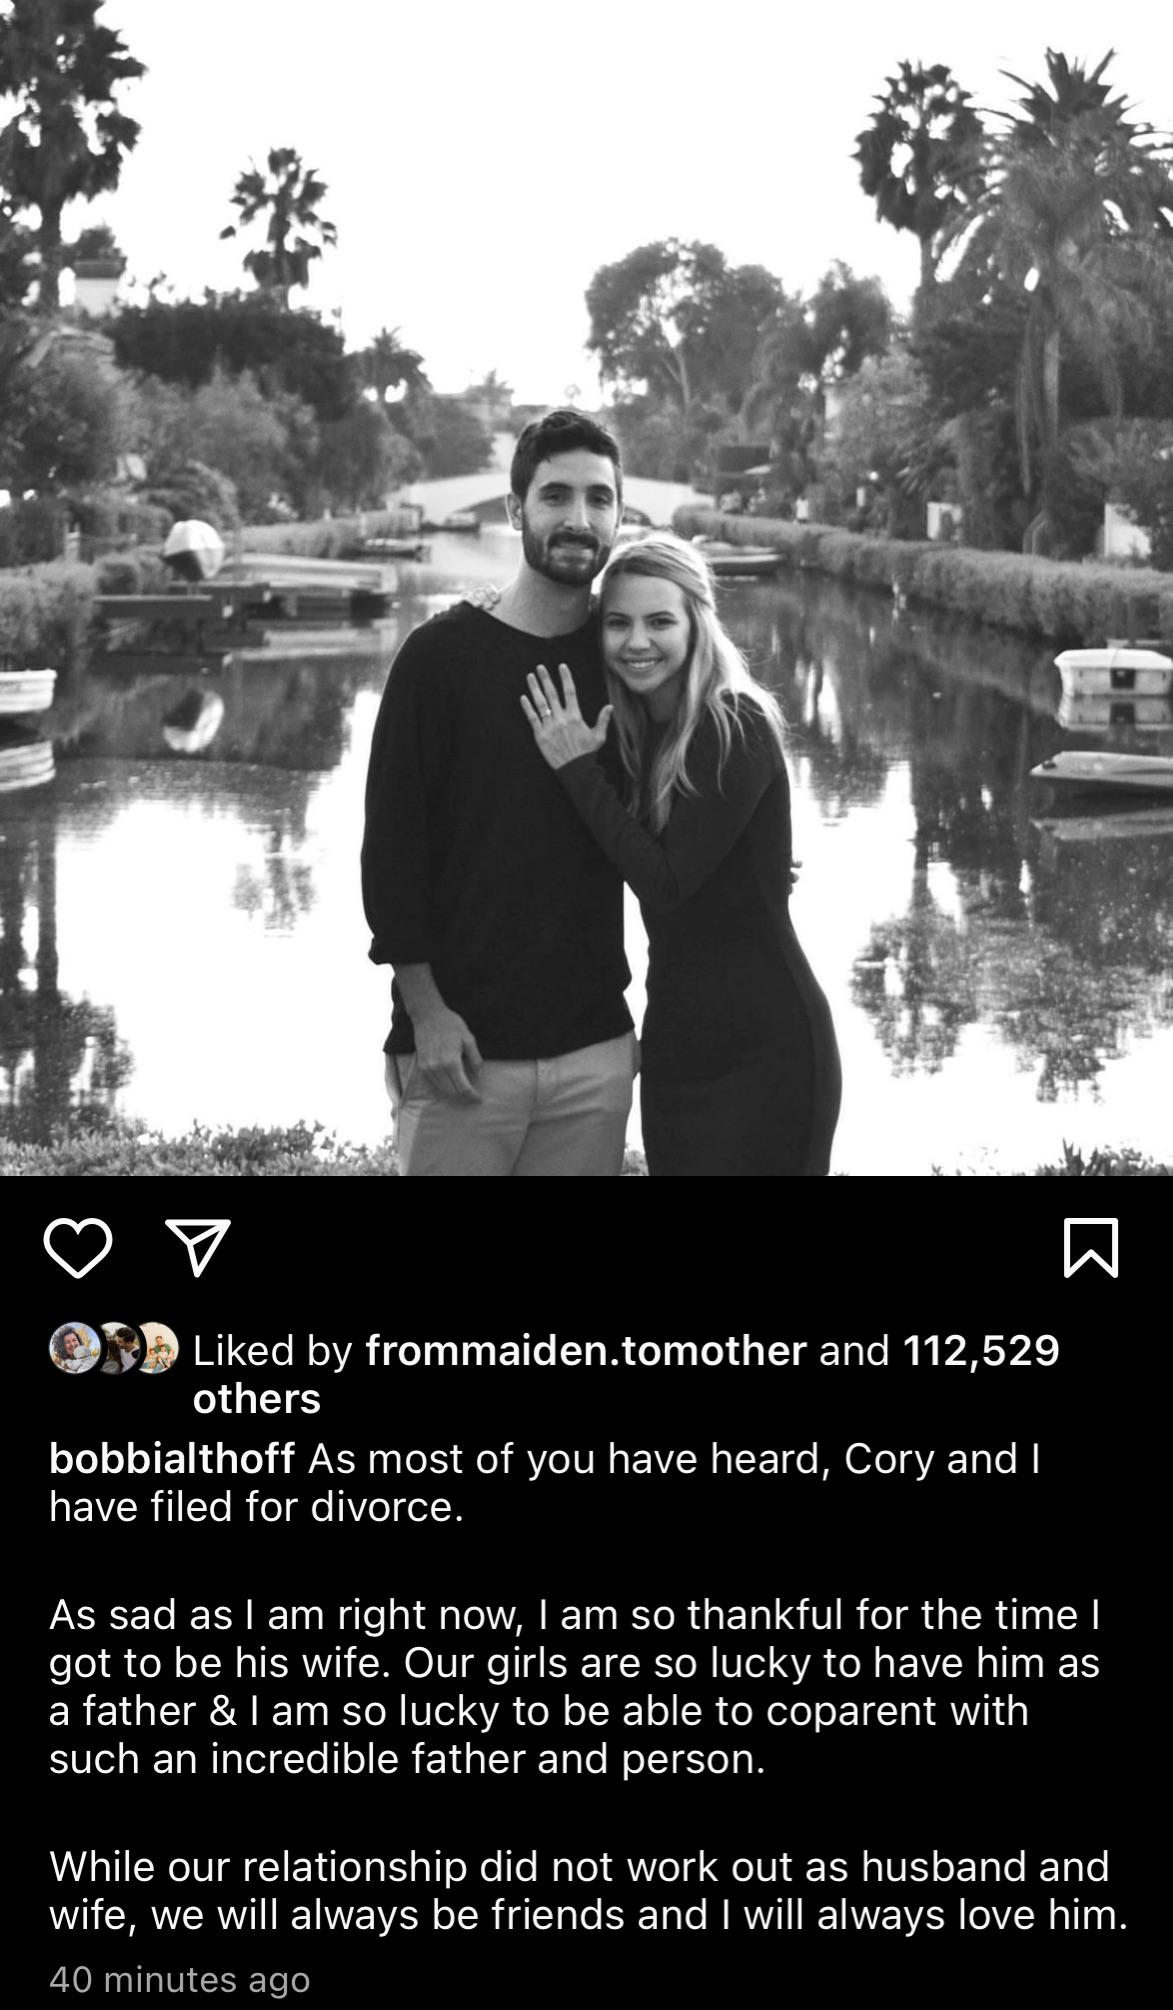View the 112,529 others likes list
This screenshot has height=2010, width=1173.
626,1374
